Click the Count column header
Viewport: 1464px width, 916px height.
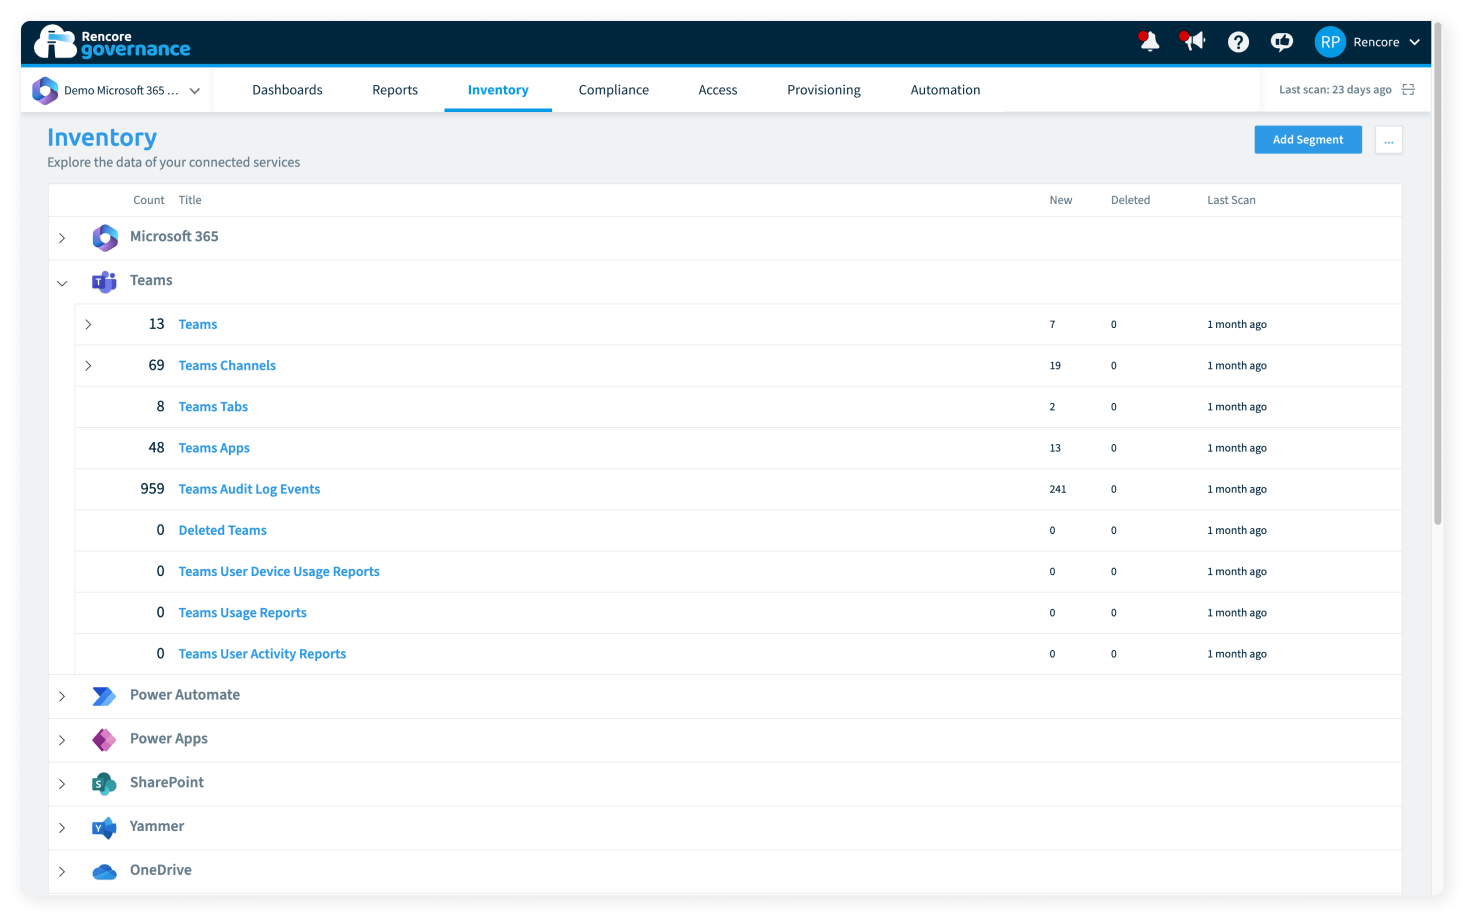[149, 200]
